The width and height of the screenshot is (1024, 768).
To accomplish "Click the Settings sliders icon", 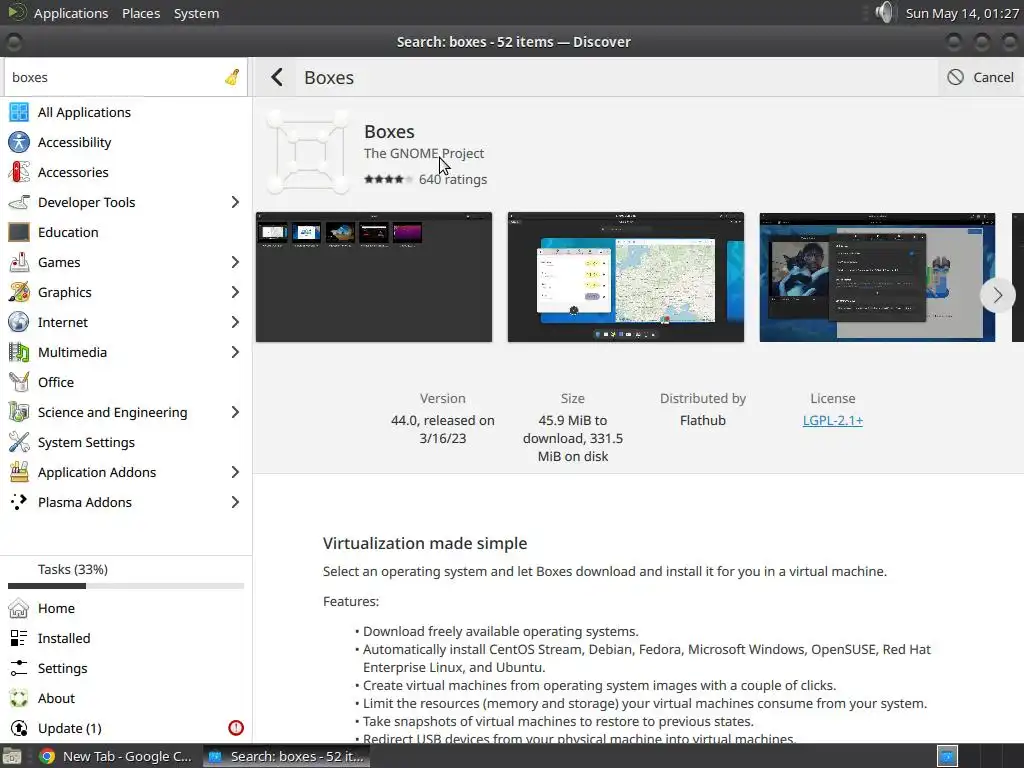I will pos(19,669).
